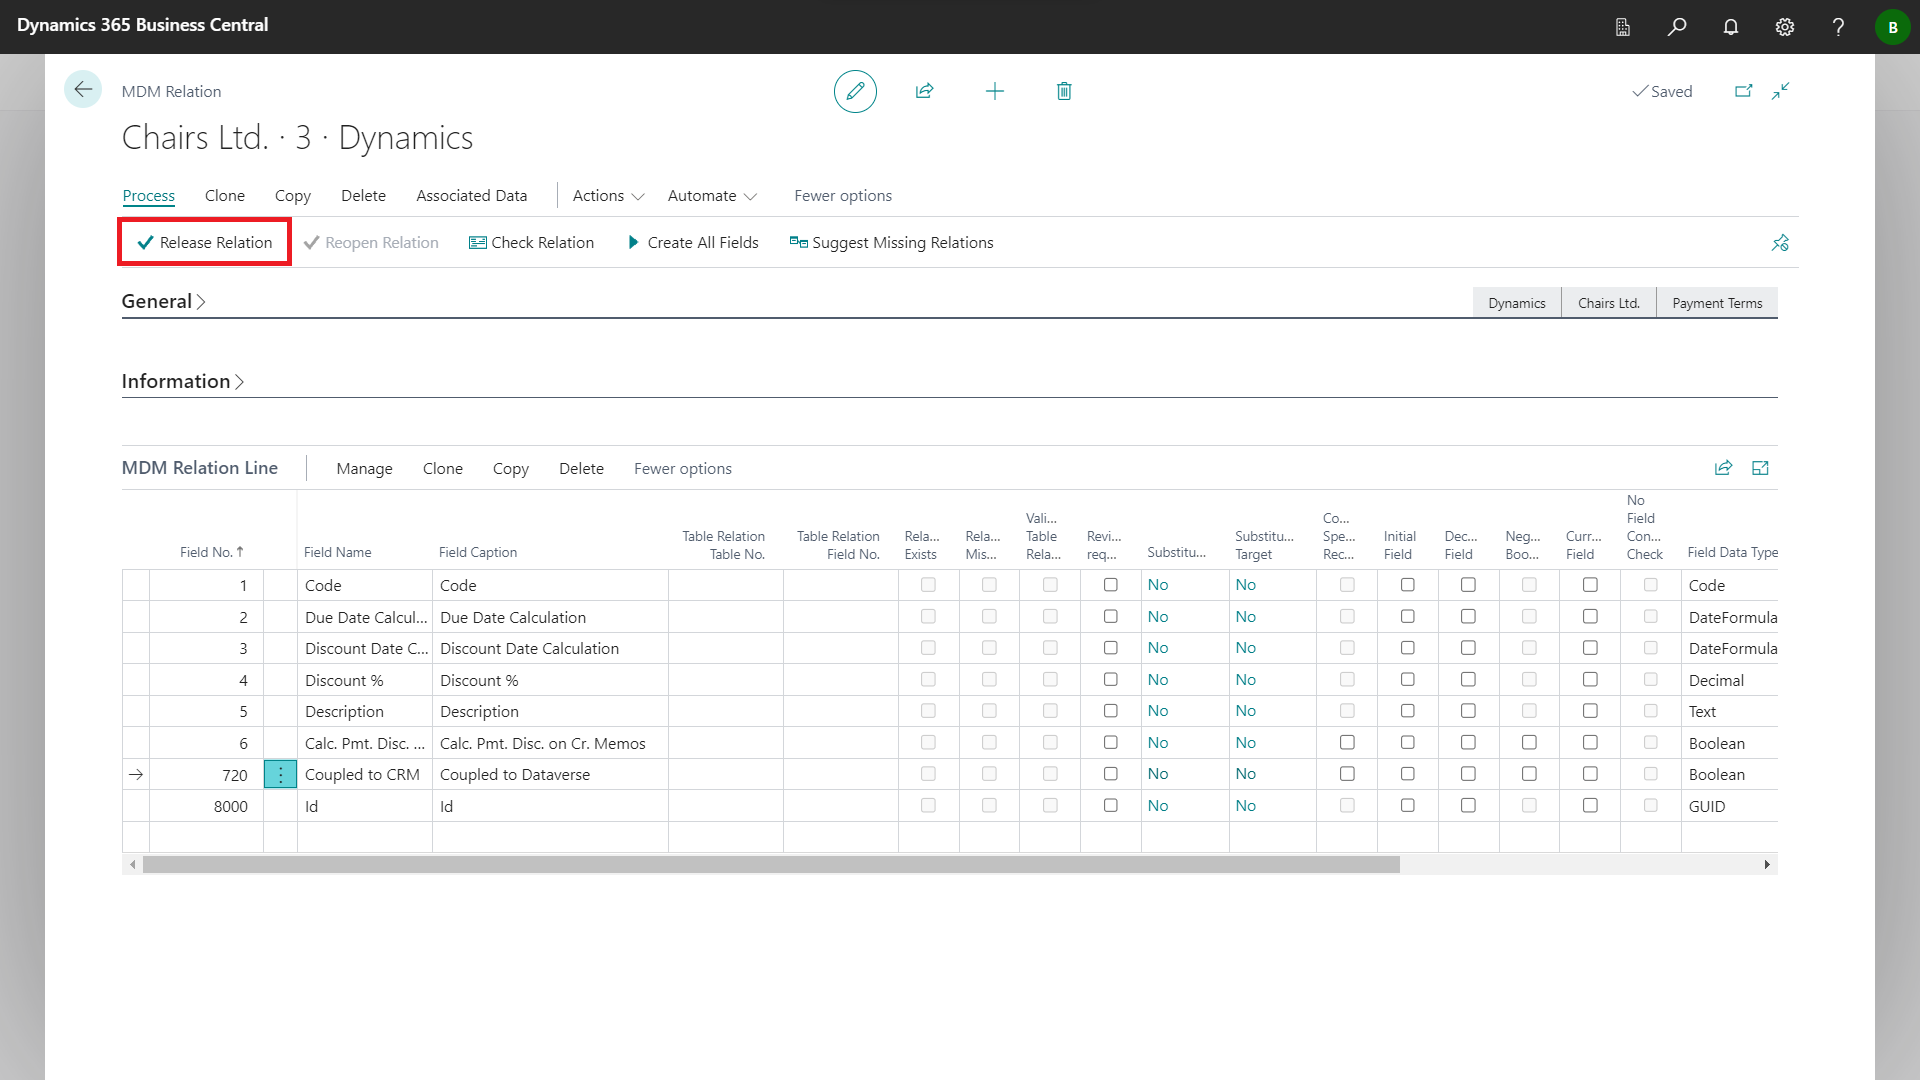The width and height of the screenshot is (1920, 1080).
Task: Toggle Dec. Field checkbox for Discount % row
Action: 1468,679
